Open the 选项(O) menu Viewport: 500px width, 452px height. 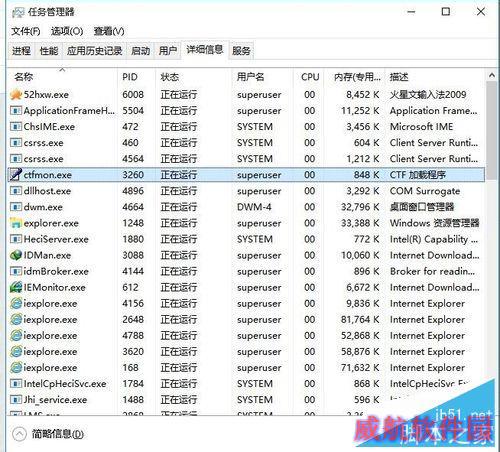tap(67, 31)
